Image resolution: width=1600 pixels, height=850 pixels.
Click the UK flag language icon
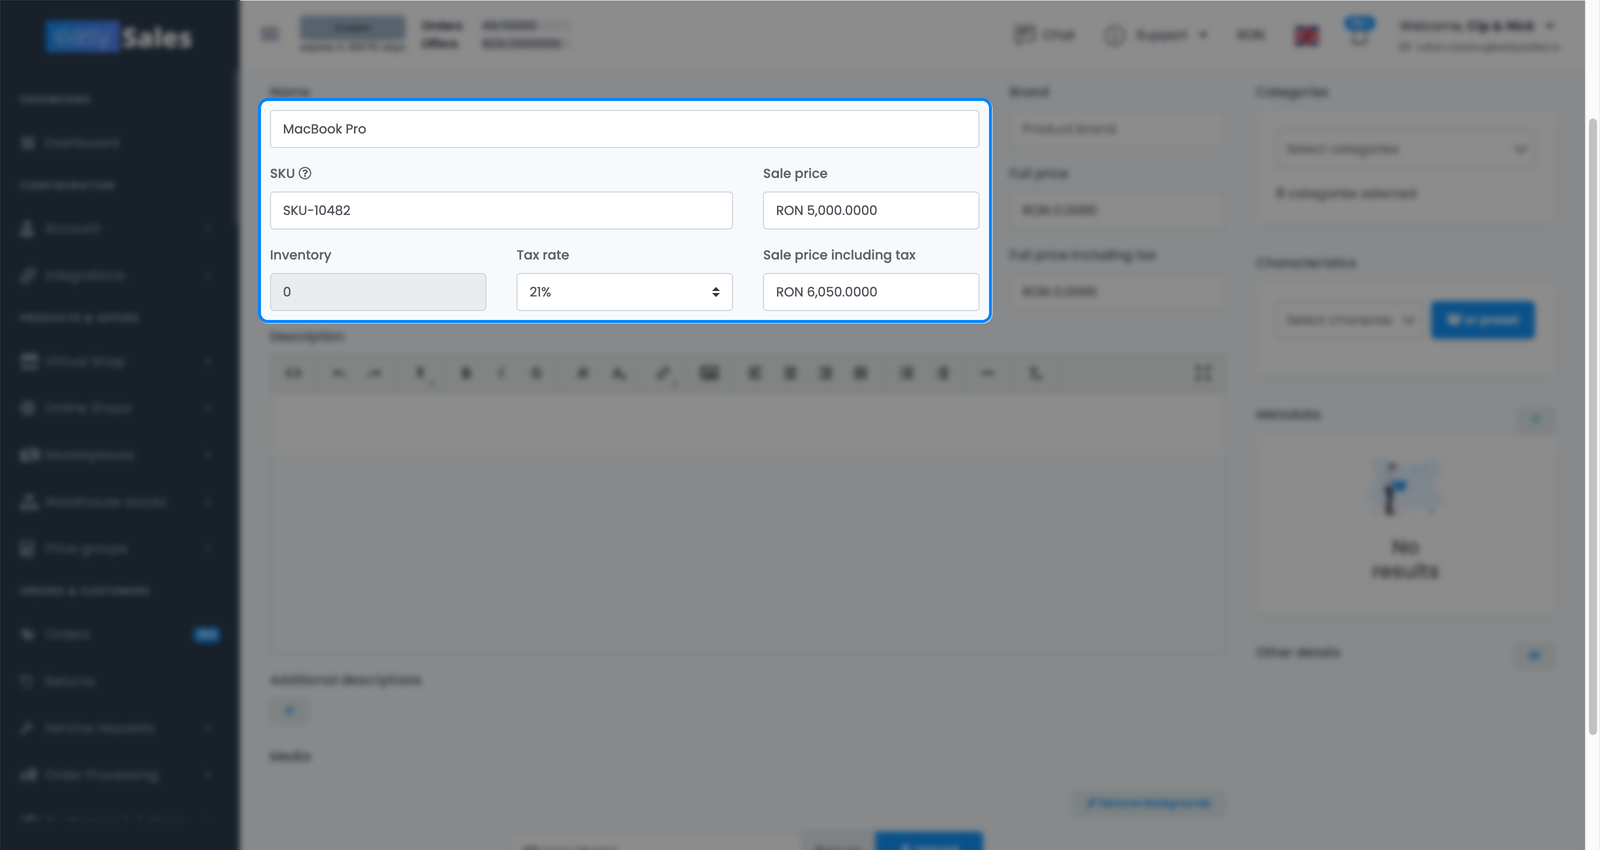[x=1306, y=36]
